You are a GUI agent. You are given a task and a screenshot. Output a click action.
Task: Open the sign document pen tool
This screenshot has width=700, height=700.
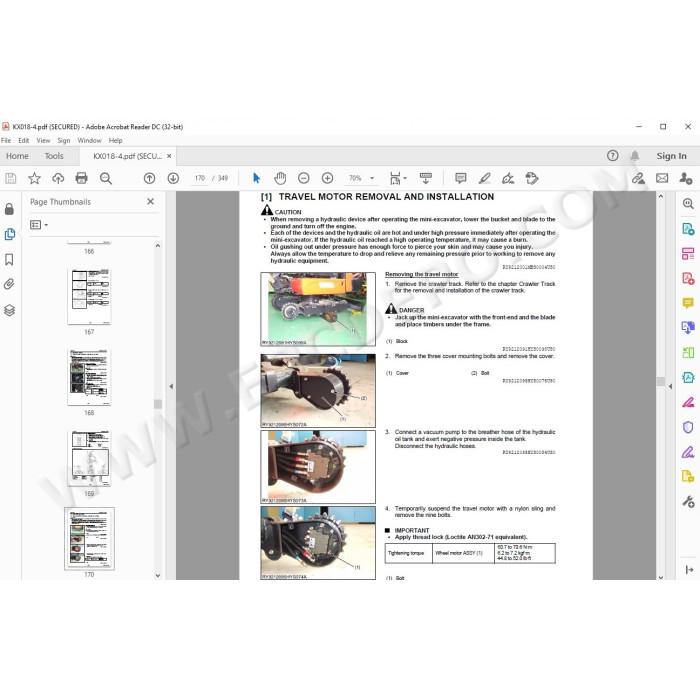point(508,179)
